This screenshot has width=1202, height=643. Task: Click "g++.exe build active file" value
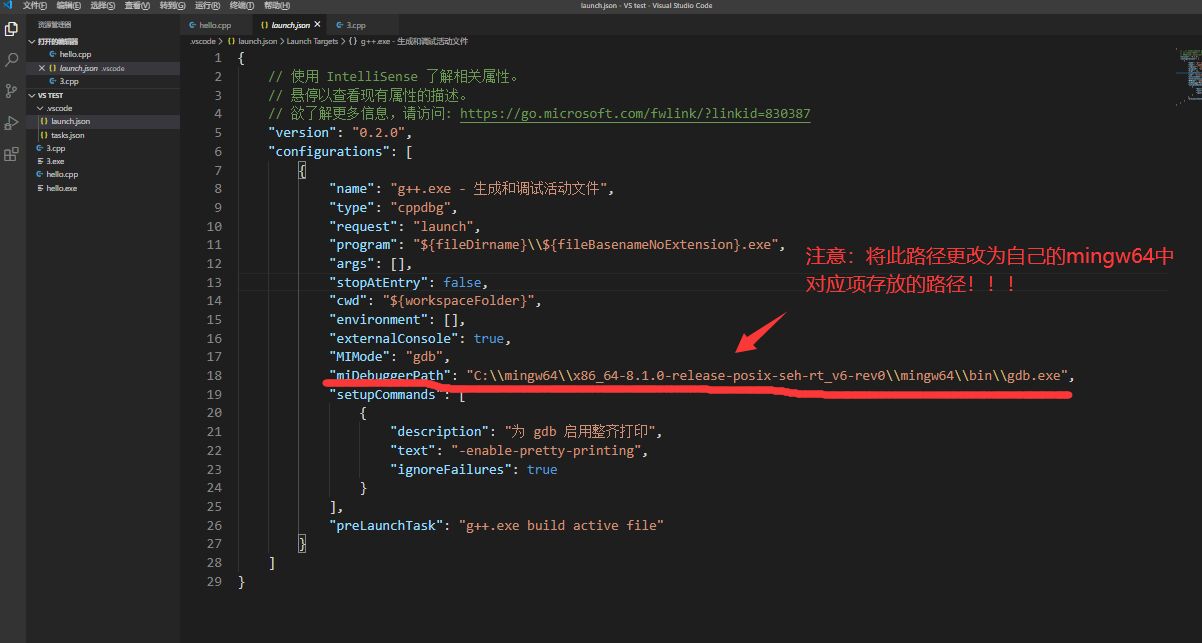pyautogui.click(x=561, y=525)
